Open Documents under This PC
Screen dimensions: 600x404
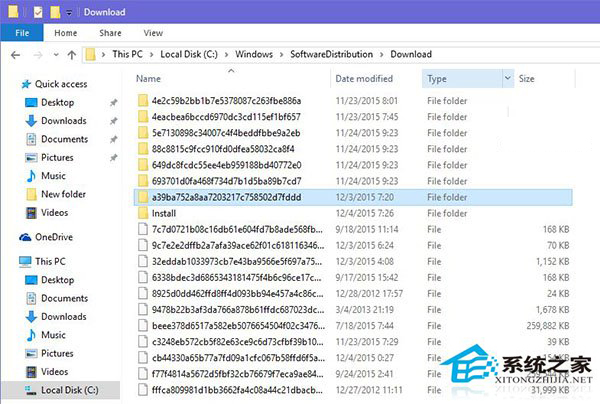pos(64,298)
